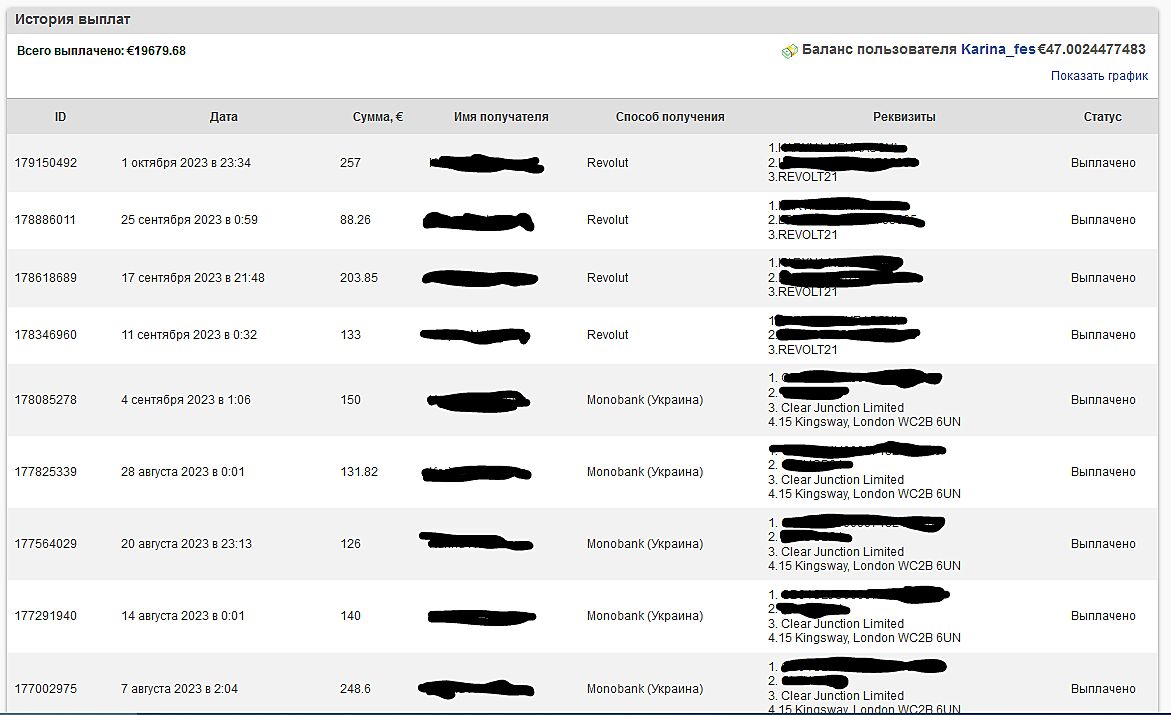This screenshot has height=715, width=1171.
Task: Open the Karina_fes user profile link
Action: pyautogui.click(x=997, y=49)
